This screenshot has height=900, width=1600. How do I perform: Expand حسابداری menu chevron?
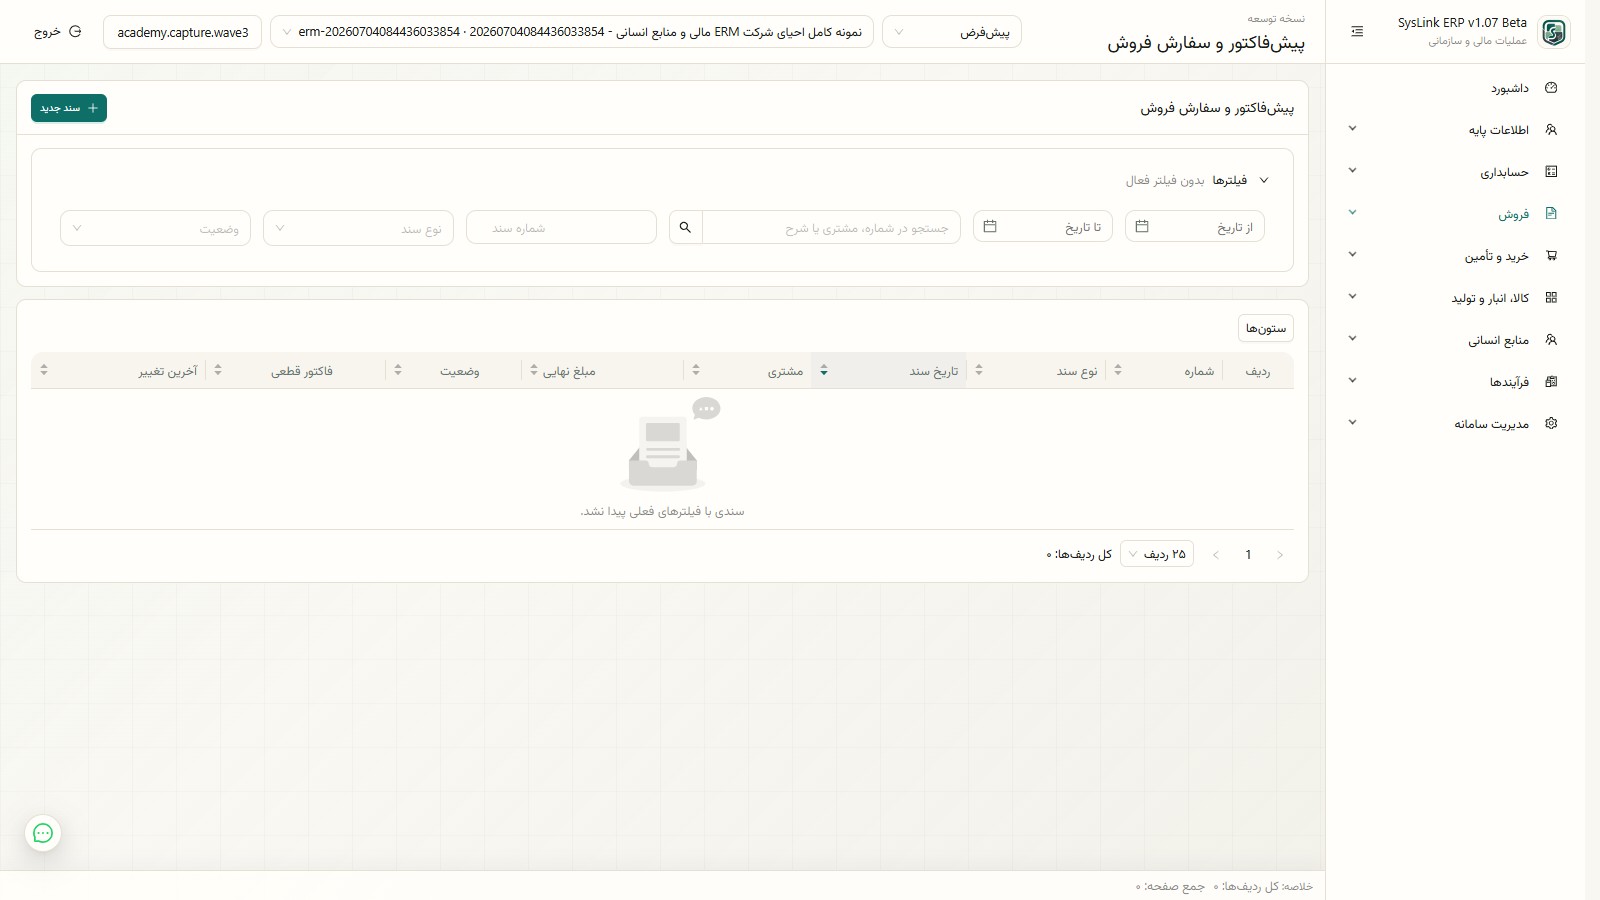(x=1352, y=171)
